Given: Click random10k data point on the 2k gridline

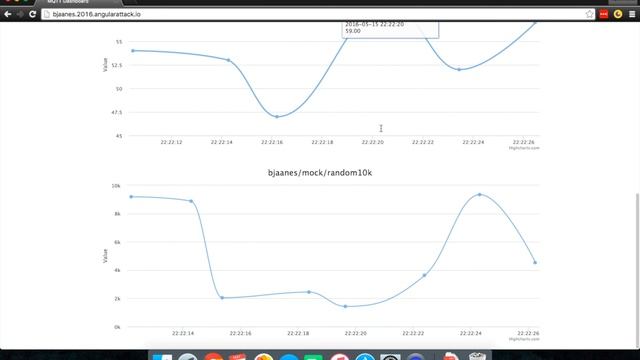Looking at the screenshot, I should pyautogui.click(x=222, y=298).
